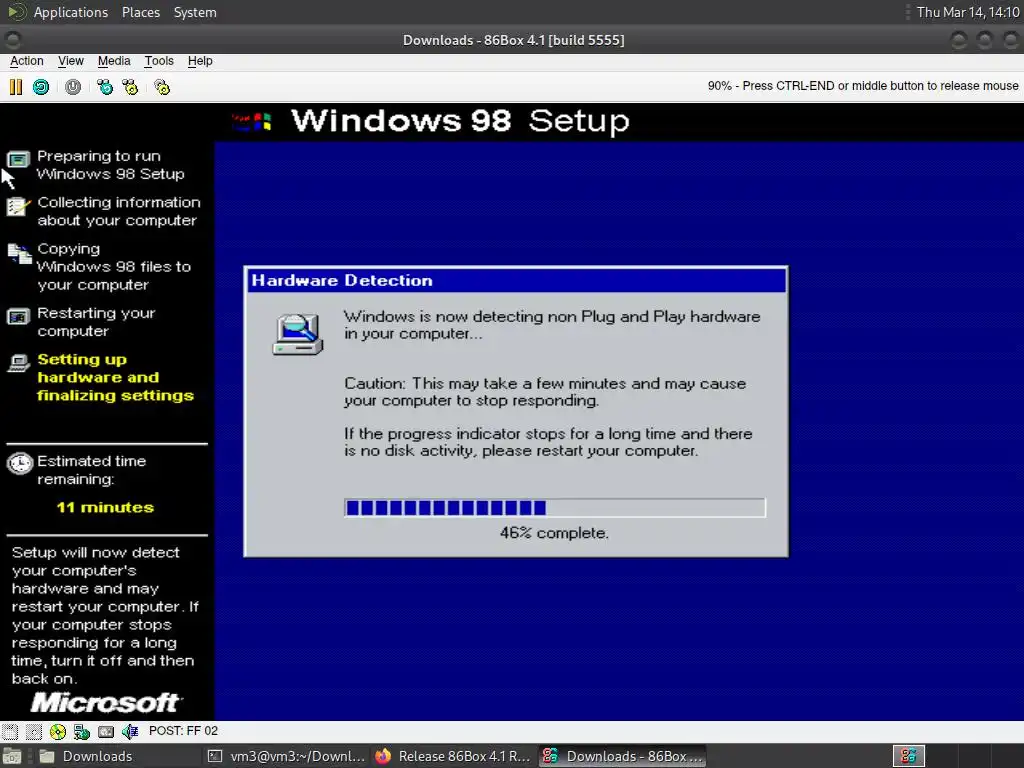Click the 'Downloads - 86Box' taskbar button
1024x768 pixels.
coord(622,756)
